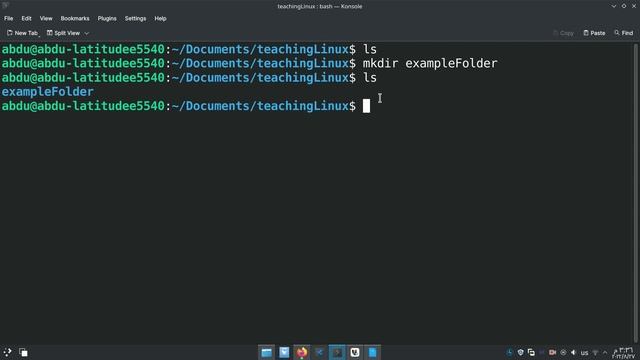Click the Paste toolbar button
This screenshot has height=360, width=640.
[x=594, y=33]
